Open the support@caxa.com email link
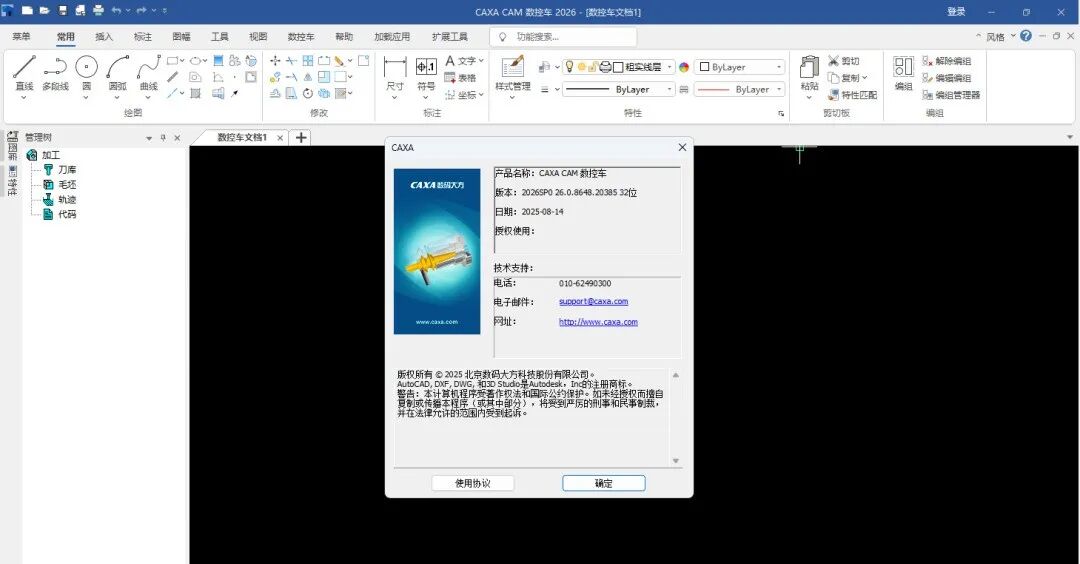Image resolution: width=1080 pixels, height=564 pixels. (x=593, y=302)
